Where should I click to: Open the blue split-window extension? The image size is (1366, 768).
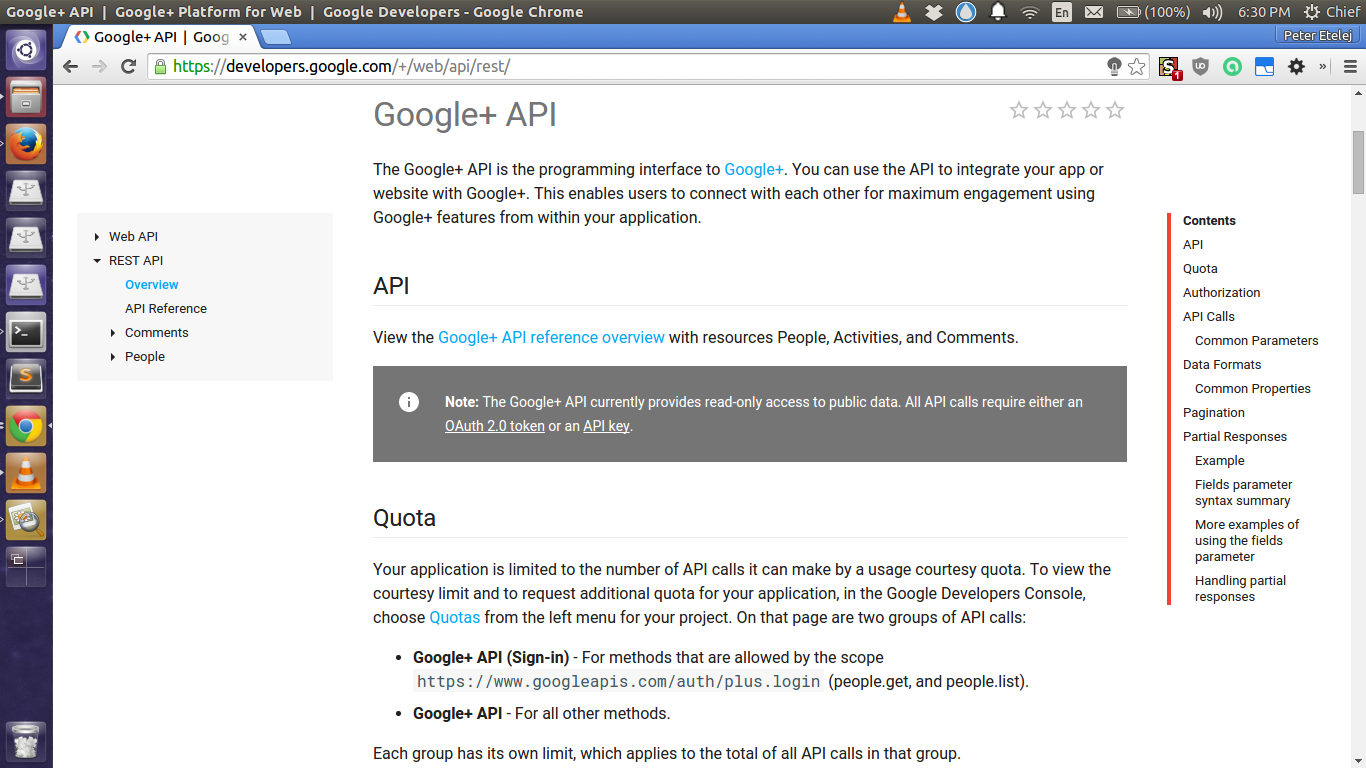tap(1264, 66)
